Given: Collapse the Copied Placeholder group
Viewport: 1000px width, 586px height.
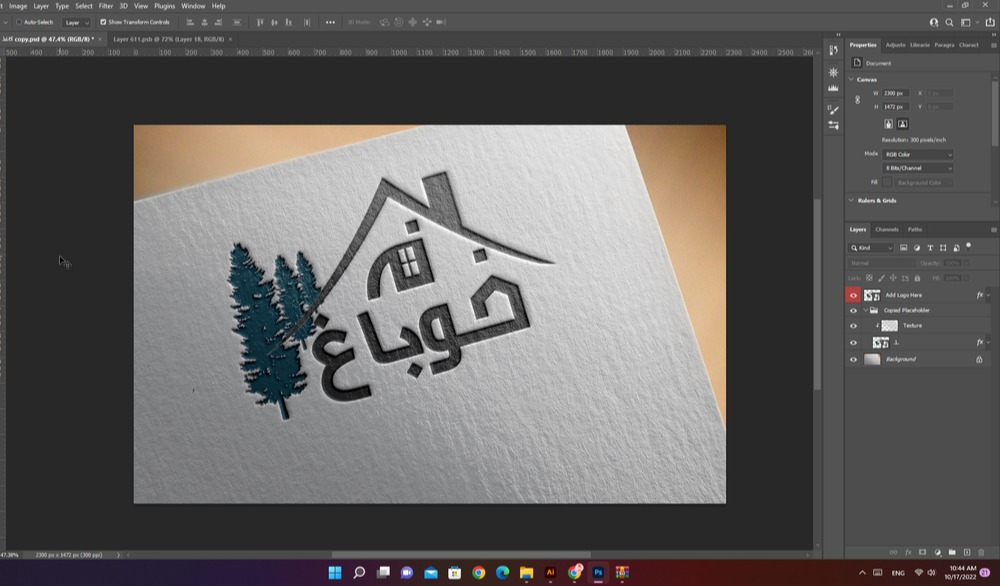Looking at the screenshot, I should [866, 311].
